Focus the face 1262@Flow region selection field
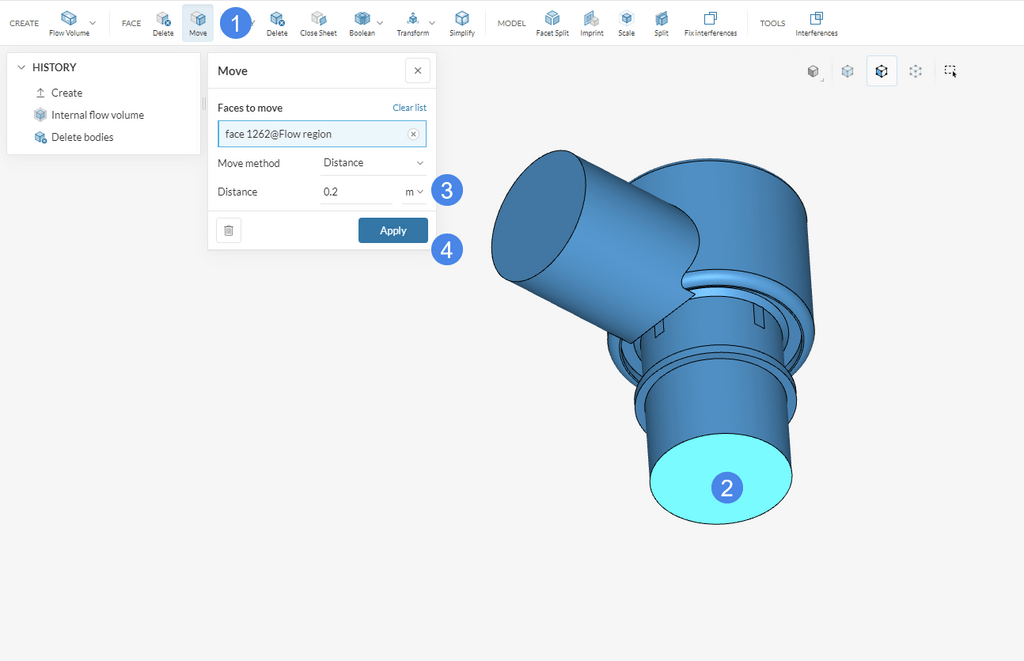This screenshot has width=1024, height=661. coord(322,134)
